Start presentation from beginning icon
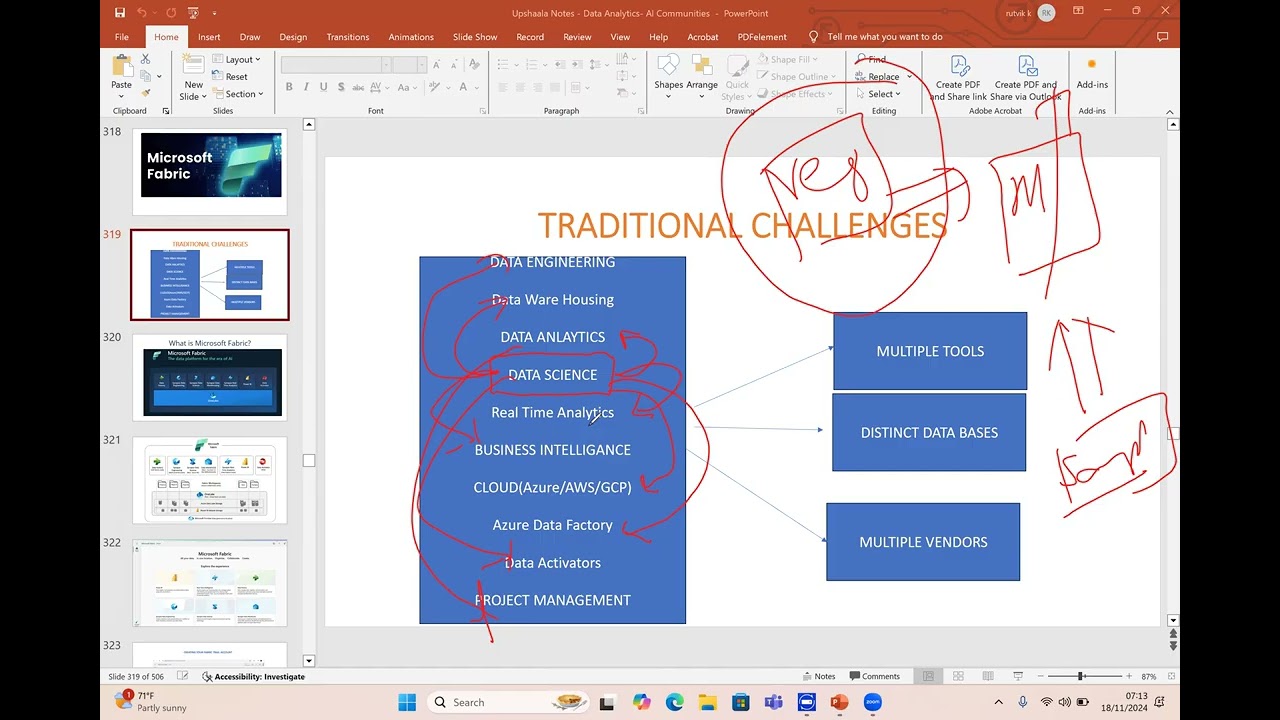Screen dimensions: 1280x720 point(191,13)
